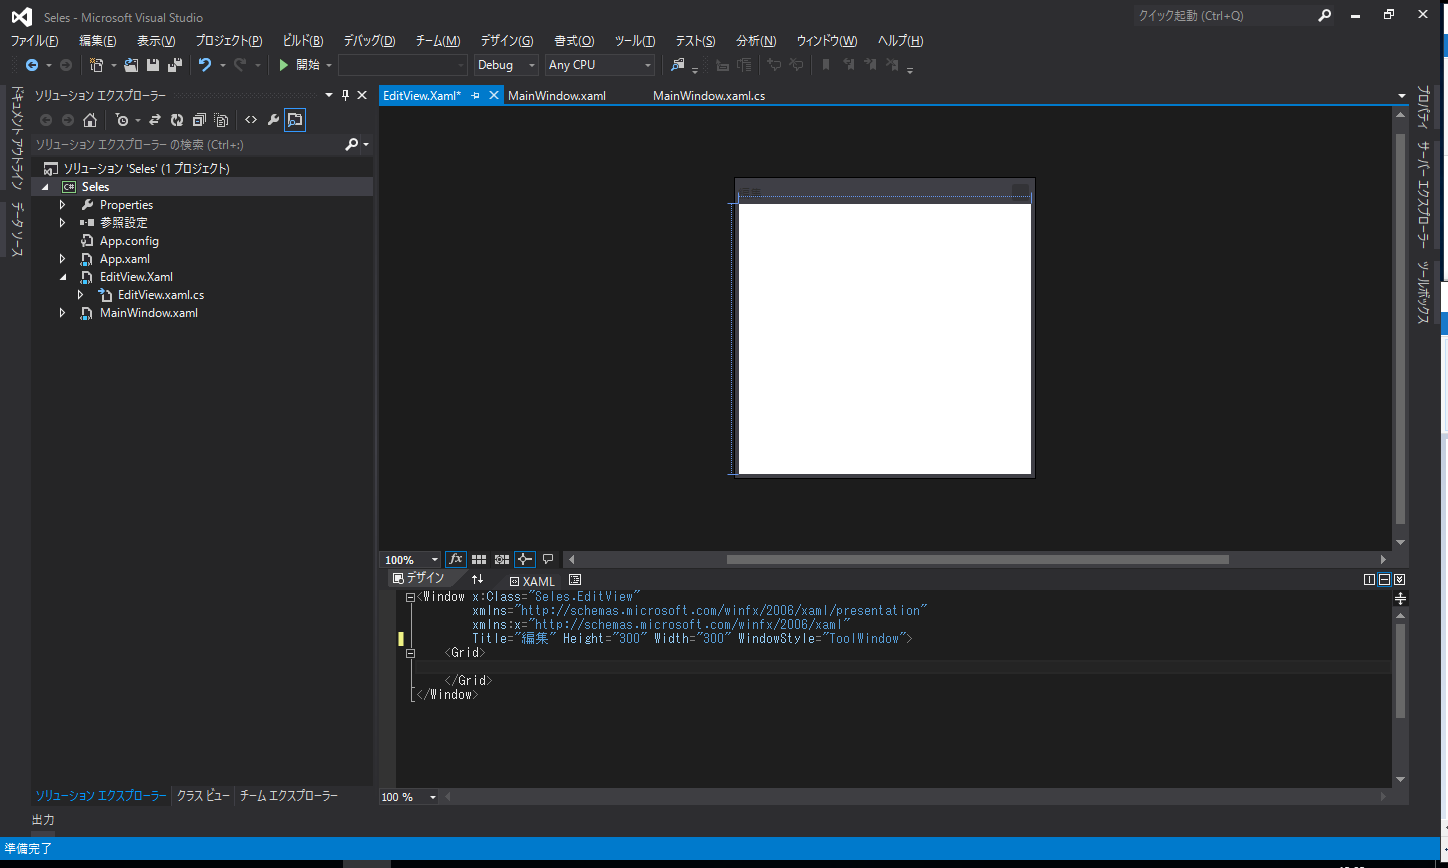Click the Sync with Active Document icon
This screenshot has width=1448, height=868.
coord(155,120)
